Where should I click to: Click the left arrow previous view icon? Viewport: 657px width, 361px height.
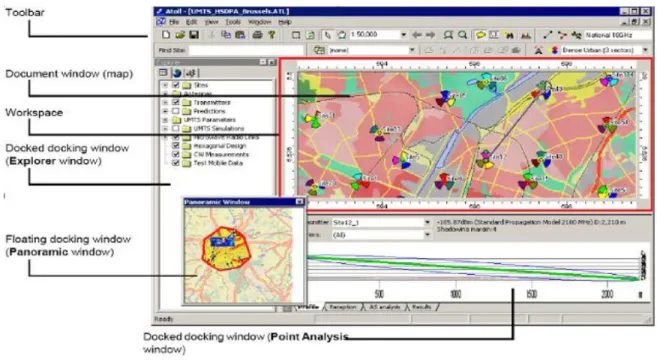coord(417,35)
